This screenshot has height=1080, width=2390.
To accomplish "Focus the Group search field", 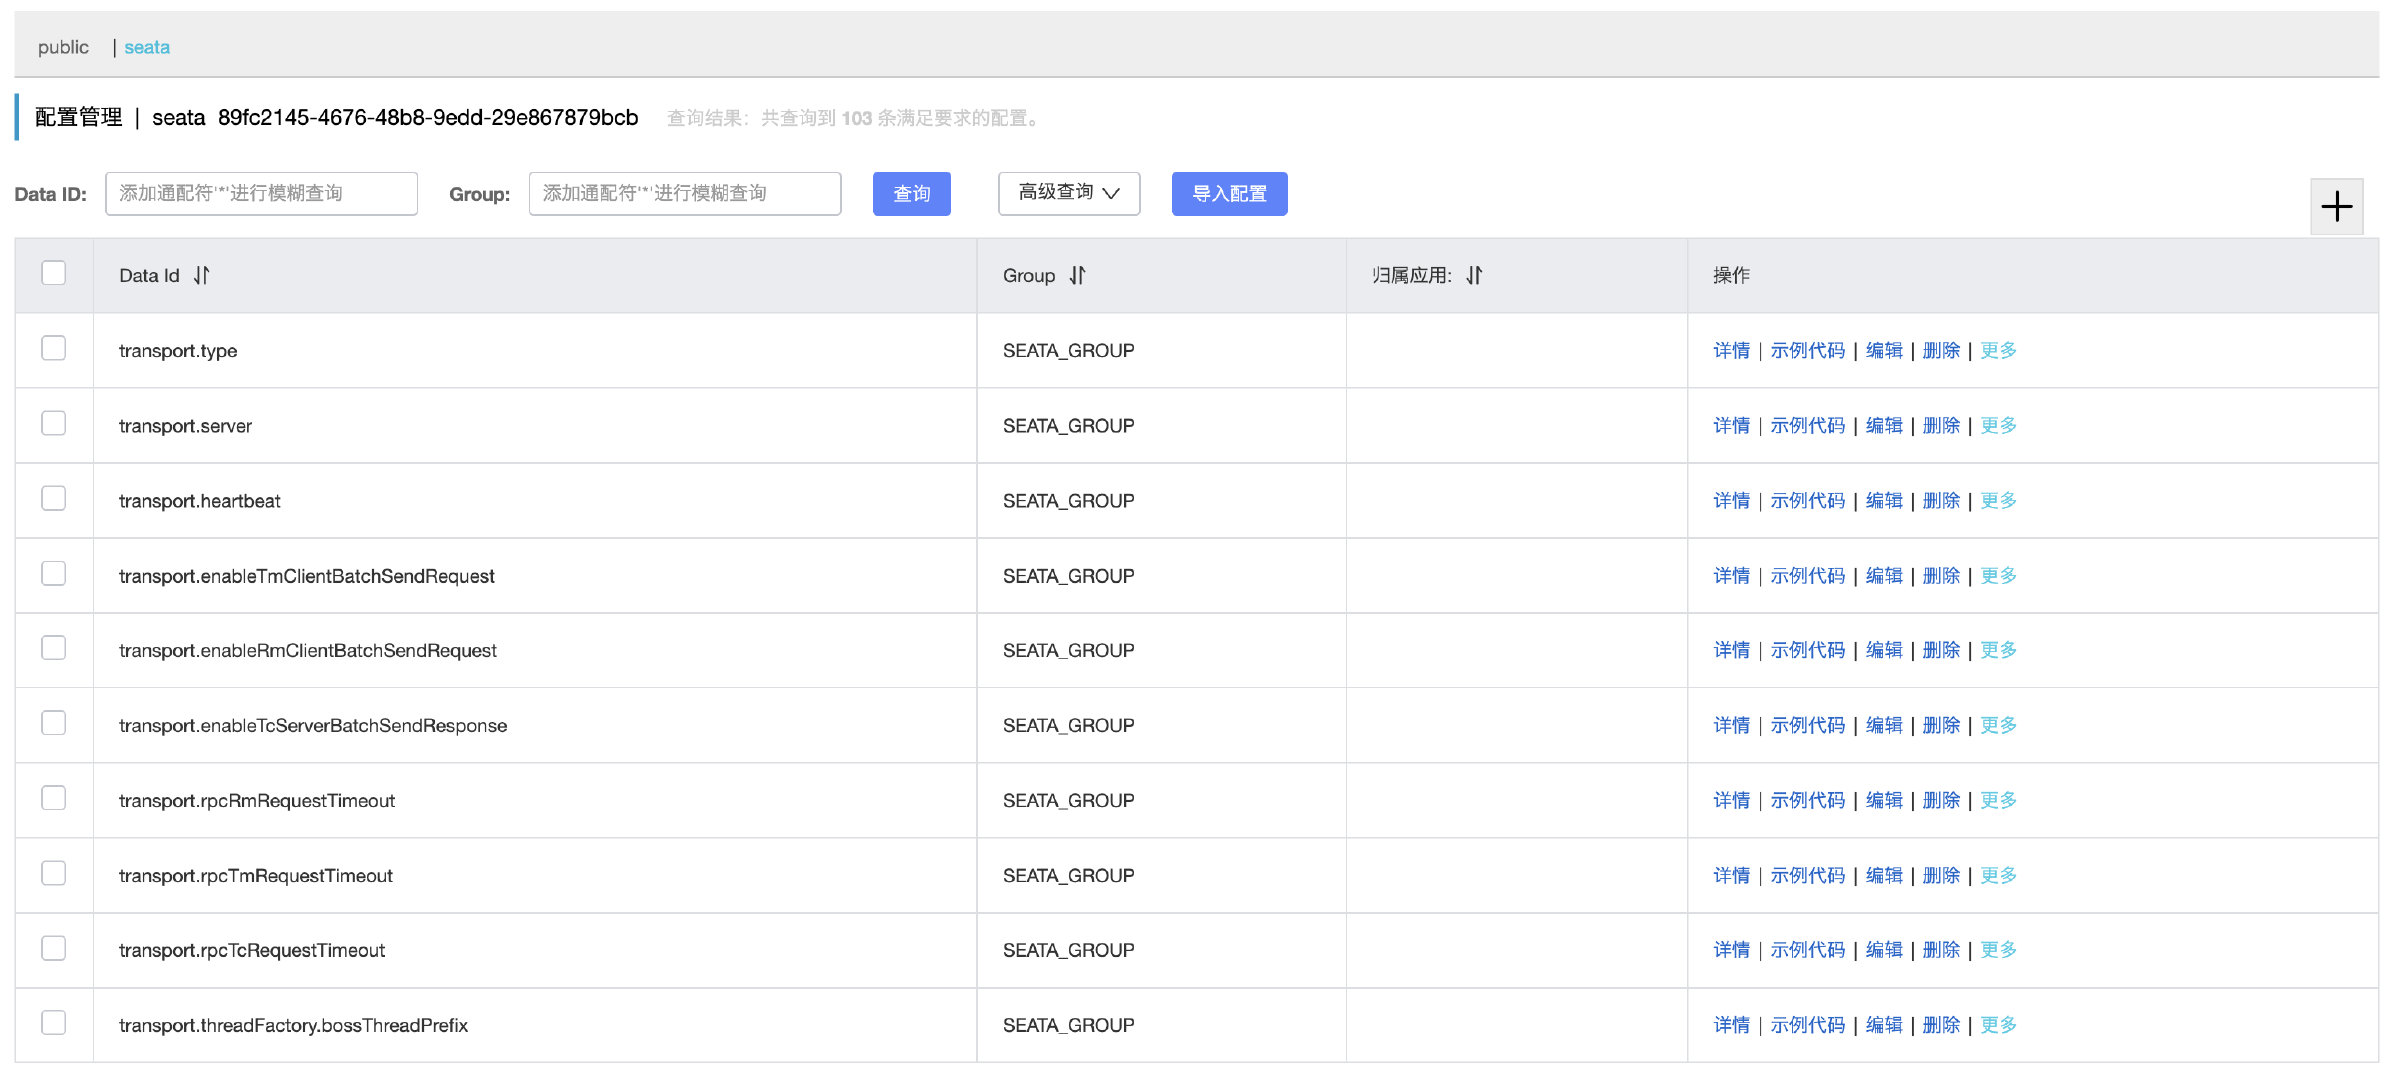I will click(685, 194).
